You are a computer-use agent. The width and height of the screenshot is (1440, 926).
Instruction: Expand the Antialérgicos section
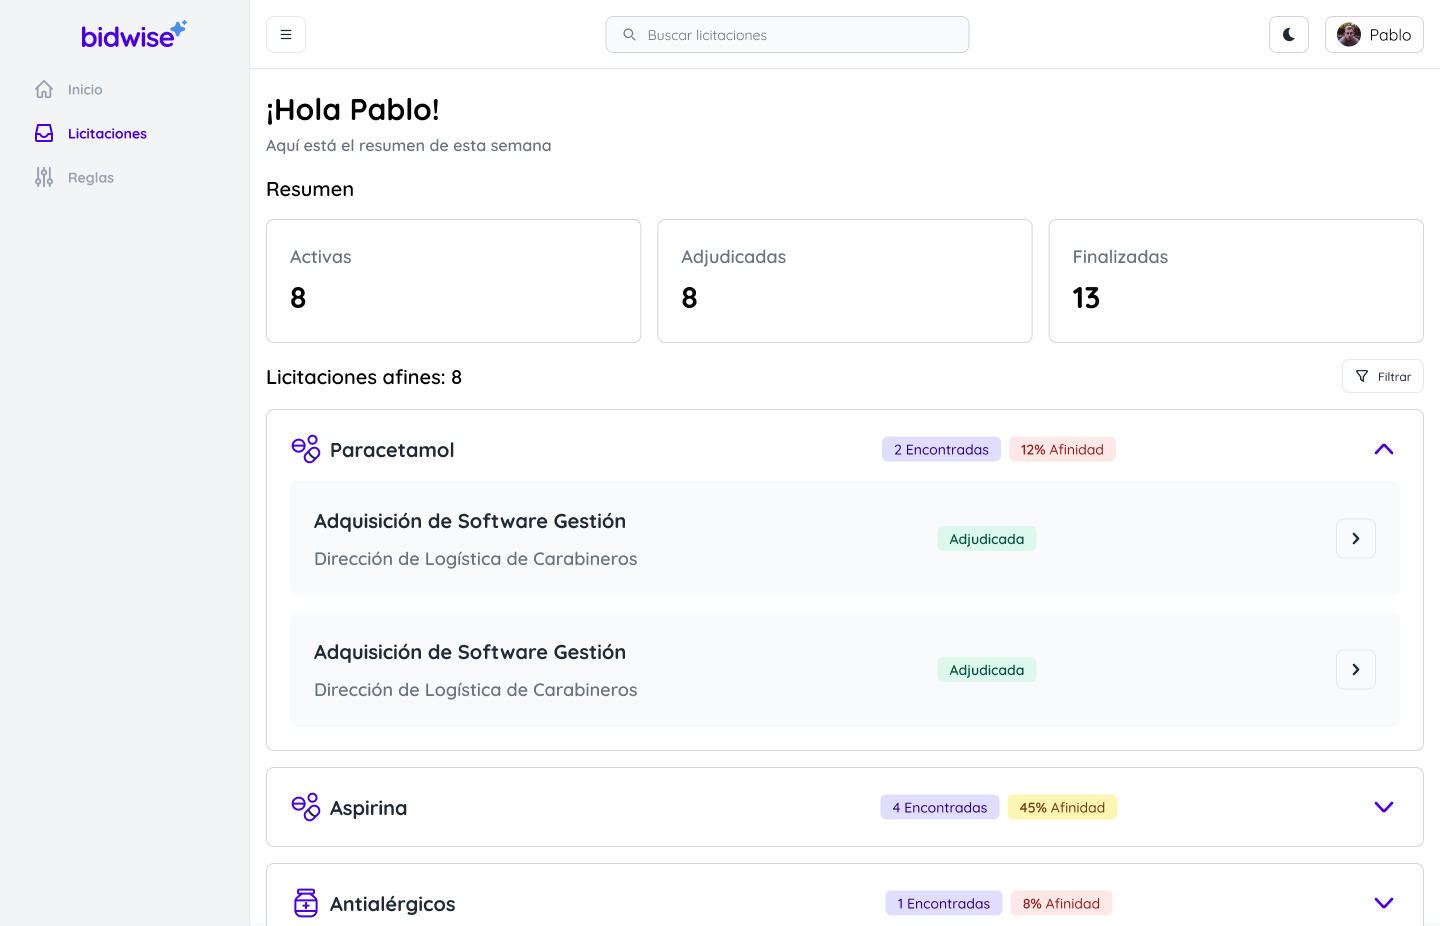(1384, 902)
